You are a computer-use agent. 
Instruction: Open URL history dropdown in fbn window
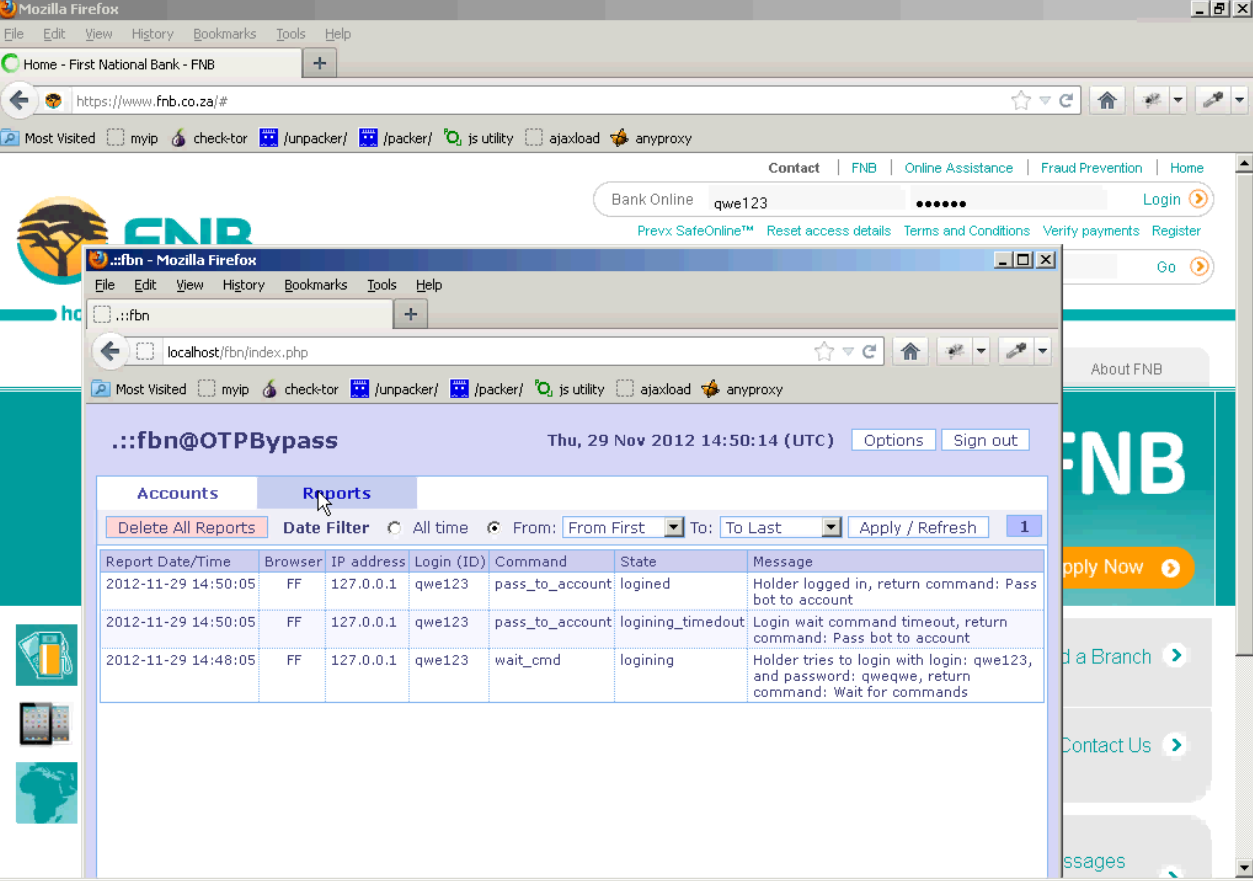click(848, 352)
